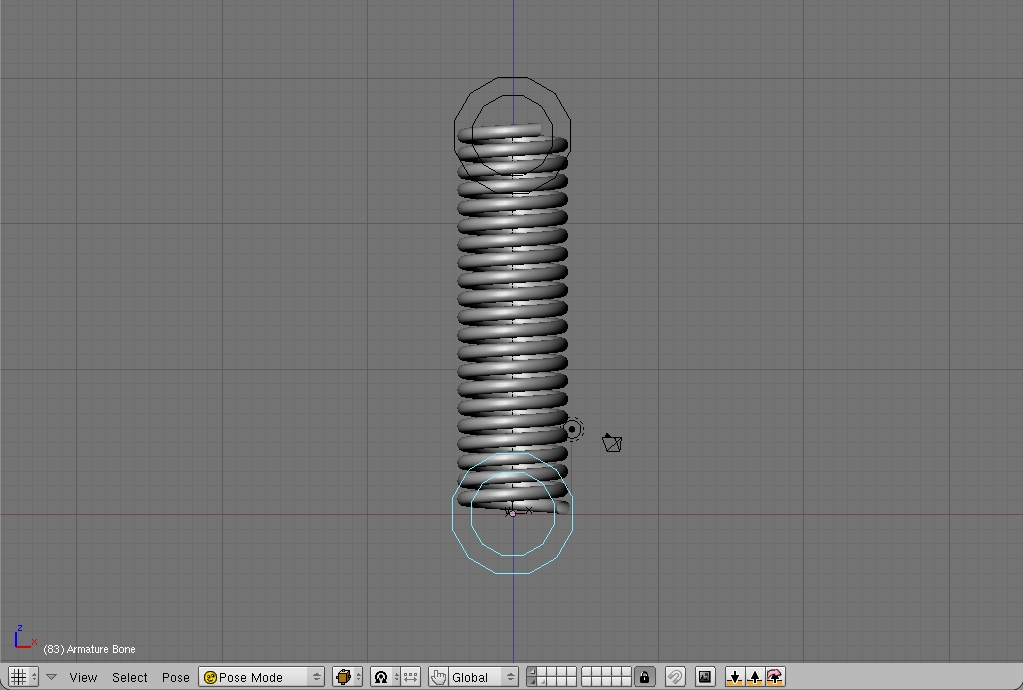1023x690 pixels.
Task: Open the solid draw type selector
Action: pos(347,677)
